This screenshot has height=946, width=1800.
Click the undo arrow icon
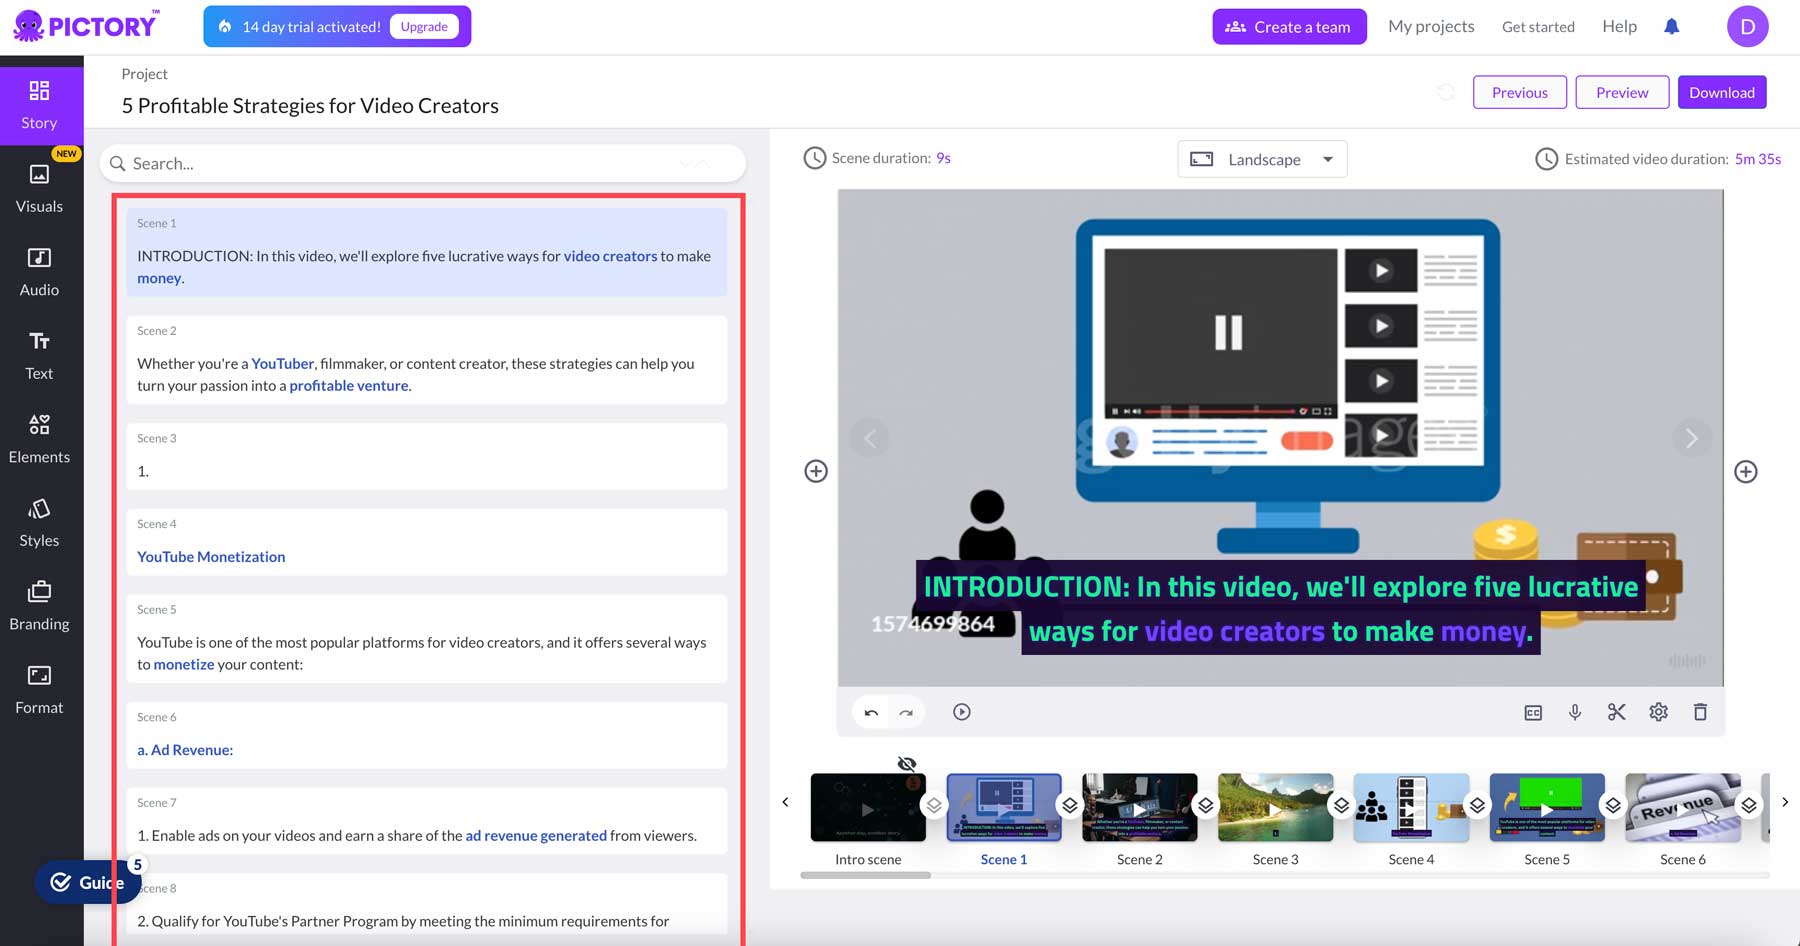coord(871,712)
